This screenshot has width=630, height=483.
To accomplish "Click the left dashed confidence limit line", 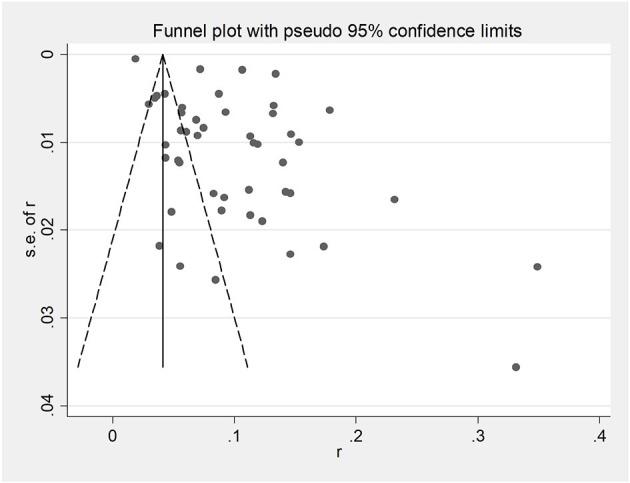I will point(110,250).
